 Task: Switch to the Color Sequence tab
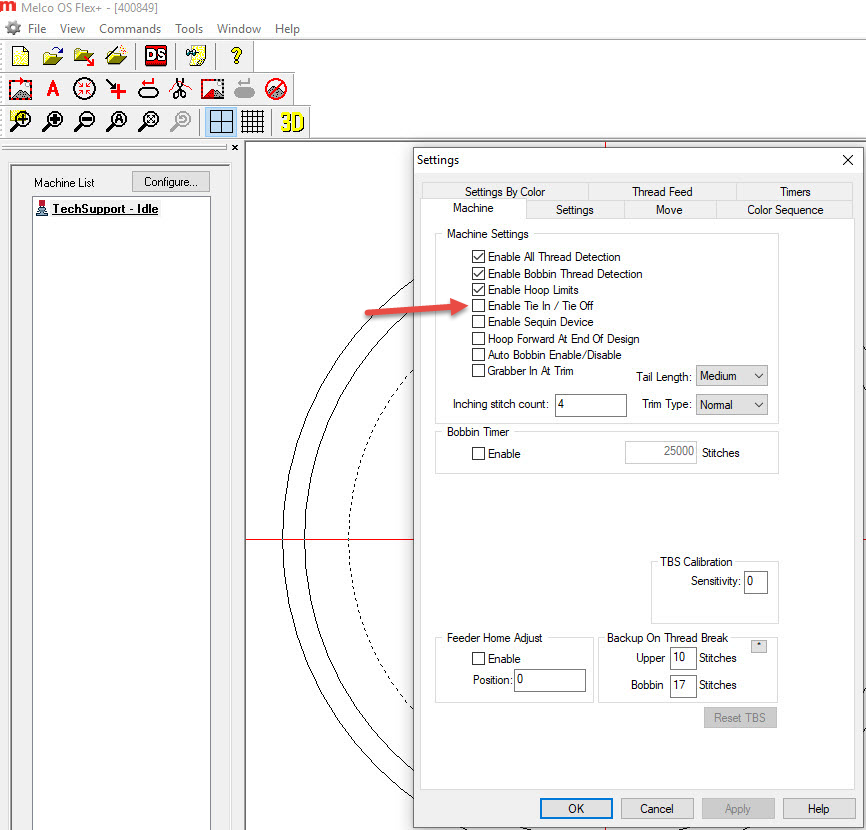tap(785, 210)
